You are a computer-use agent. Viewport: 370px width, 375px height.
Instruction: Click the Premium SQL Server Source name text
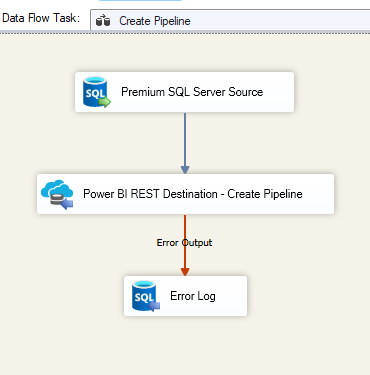point(192,92)
